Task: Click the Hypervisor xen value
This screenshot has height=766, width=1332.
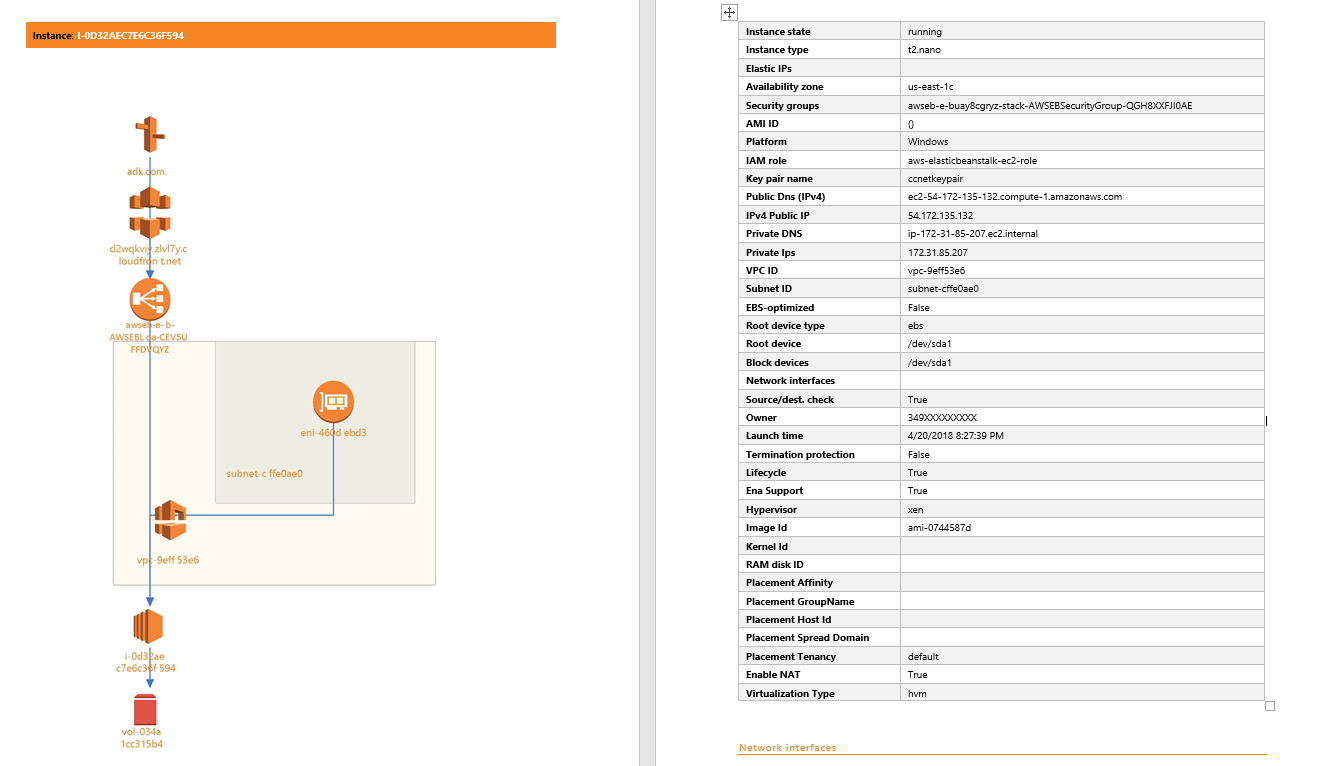Action: [x=915, y=509]
